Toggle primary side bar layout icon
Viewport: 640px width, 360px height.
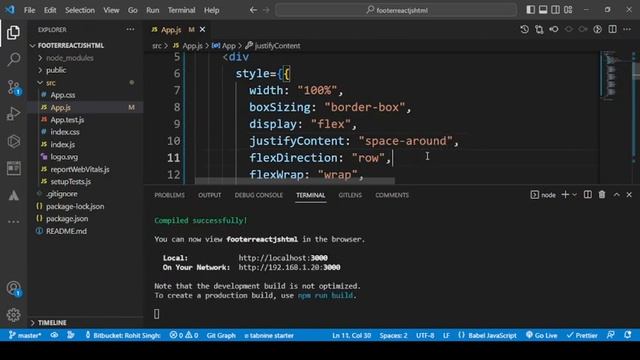530,10
